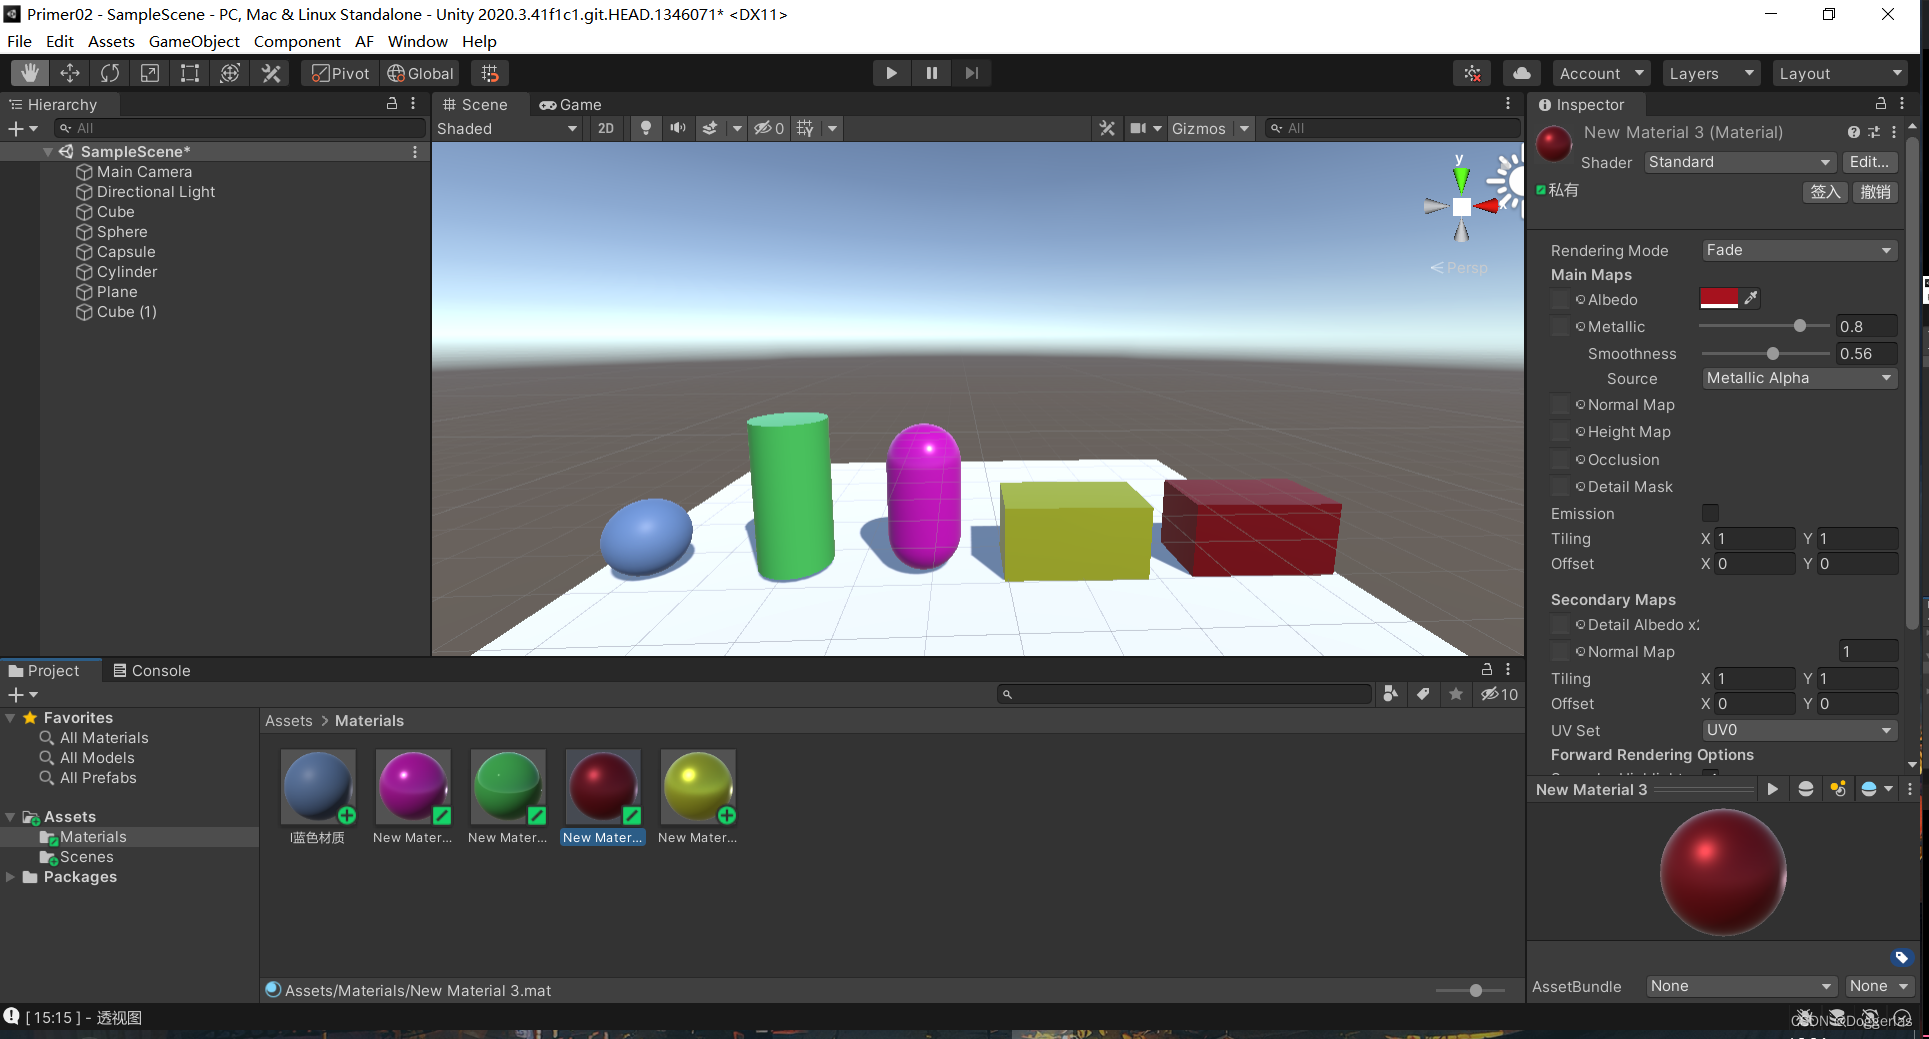Click the Albedo red color swatch

(x=1719, y=298)
